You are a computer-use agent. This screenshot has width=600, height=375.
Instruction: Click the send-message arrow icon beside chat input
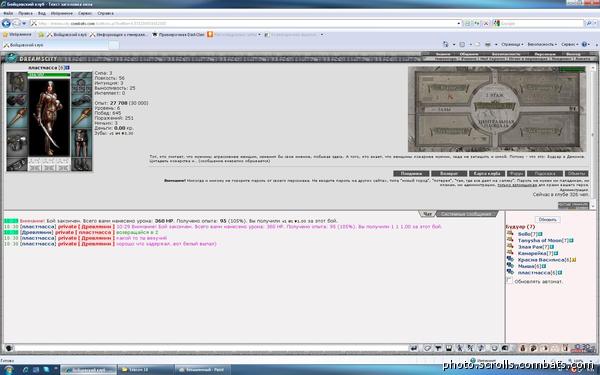pos(414,348)
